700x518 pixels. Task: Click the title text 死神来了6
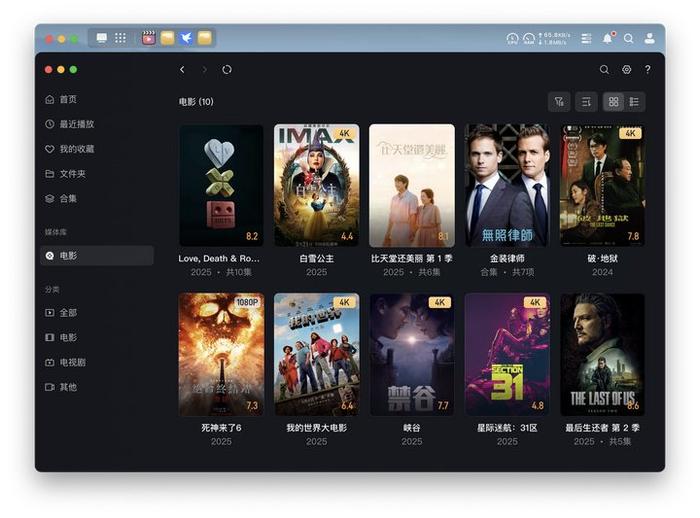coord(221,428)
